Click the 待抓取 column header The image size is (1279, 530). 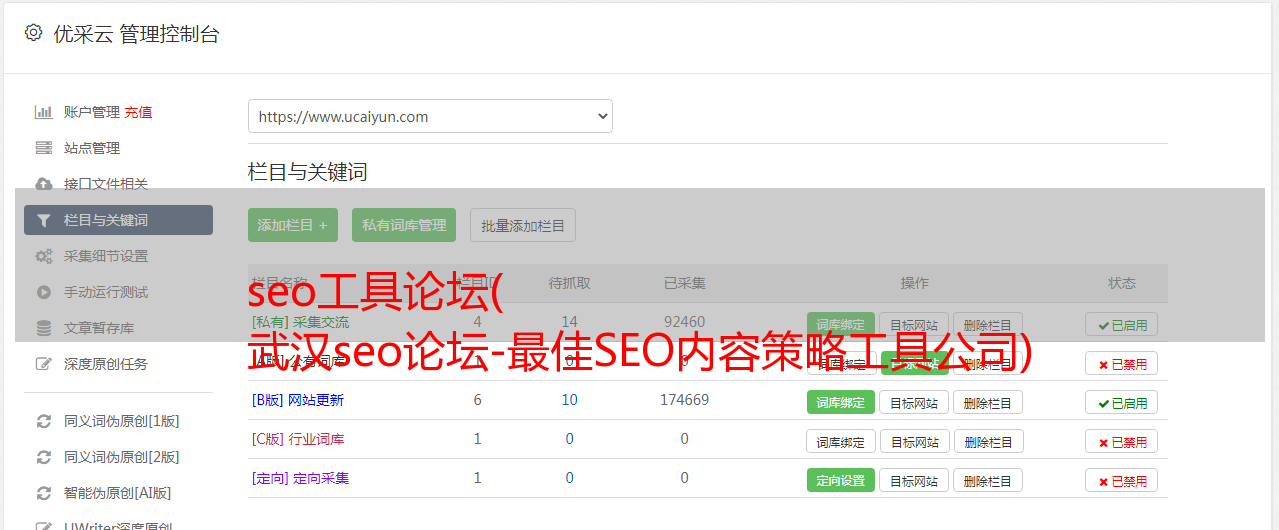pyautogui.click(x=570, y=283)
